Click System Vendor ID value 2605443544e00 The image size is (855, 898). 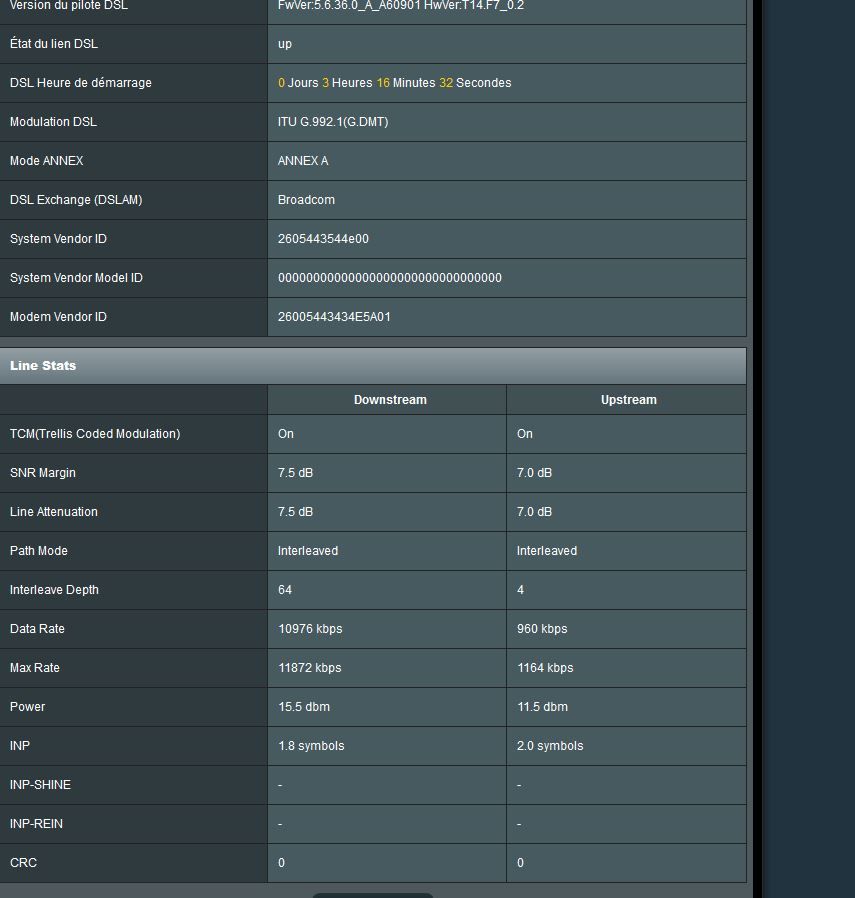323,239
